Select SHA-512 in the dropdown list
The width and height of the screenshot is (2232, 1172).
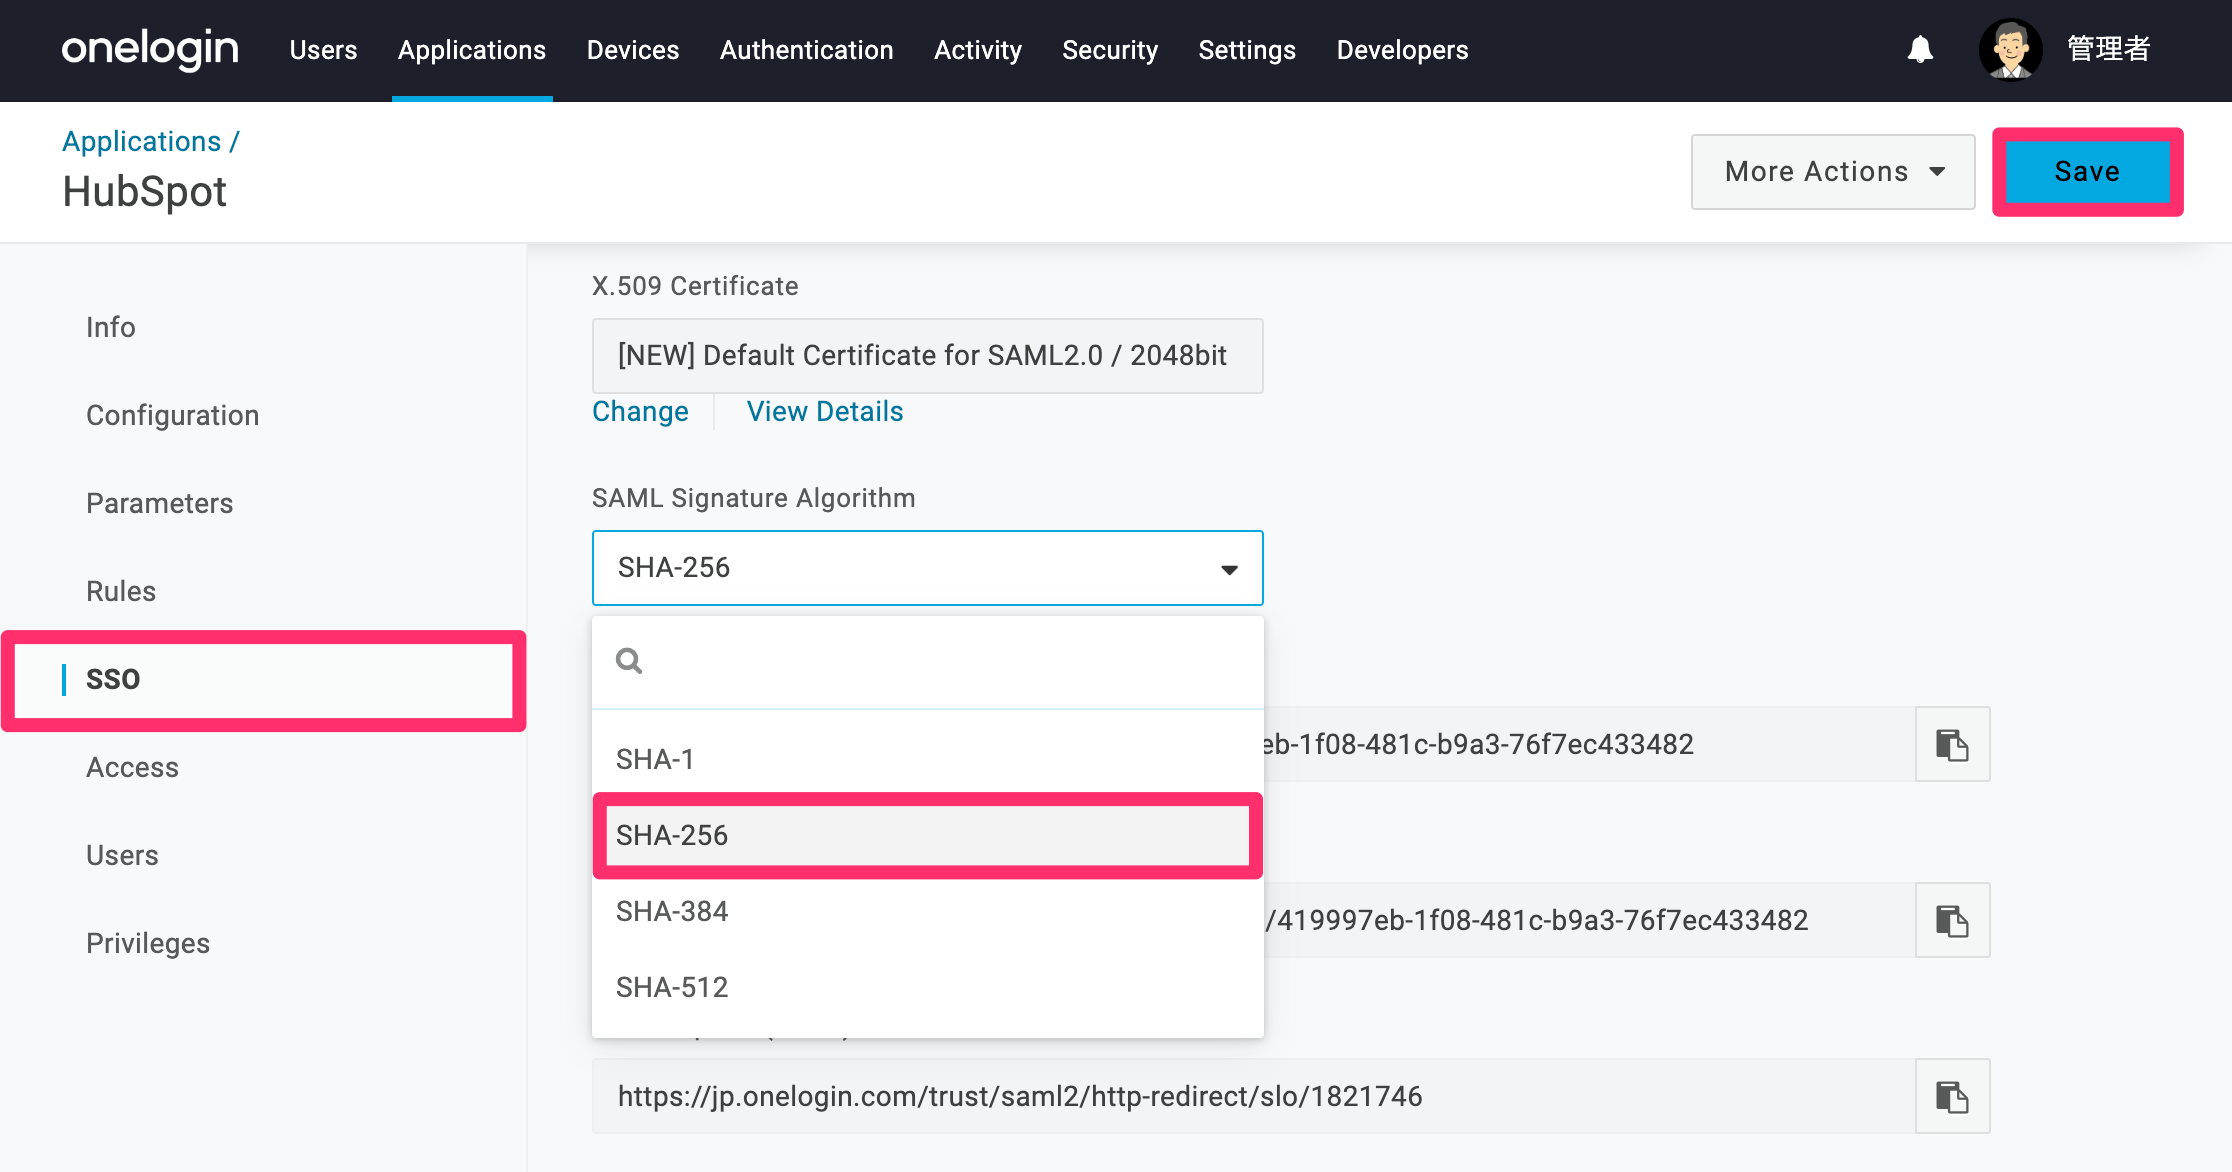(x=928, y=987)
